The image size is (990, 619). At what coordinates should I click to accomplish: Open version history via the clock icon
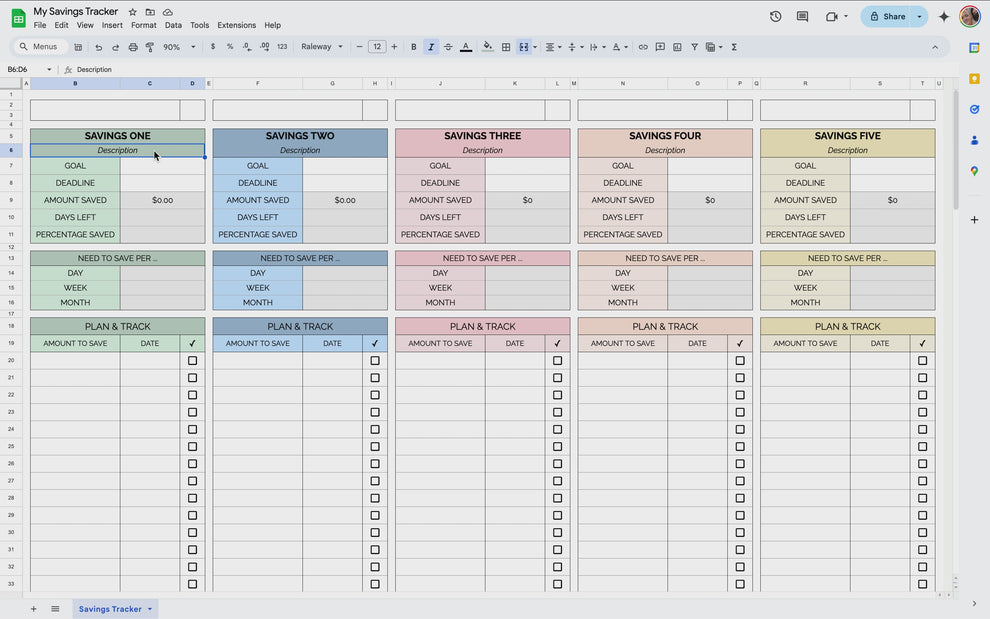pyautogui.click(x=777, y=16)
